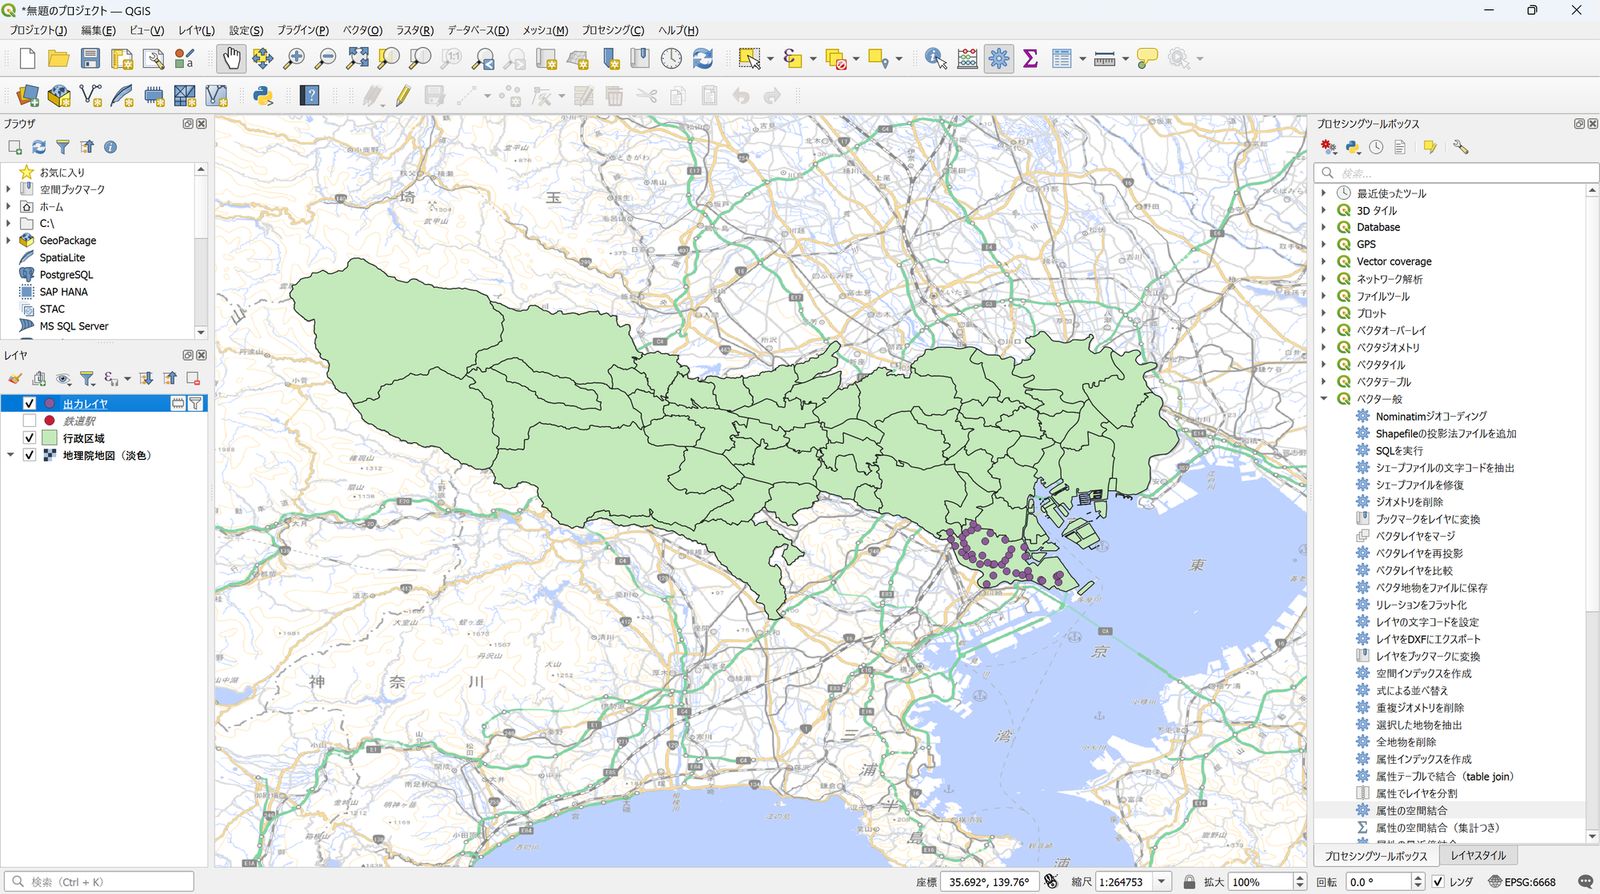
Task: Collapse the ベクタ一般 toolbox group
Action: [x=1324, y=399]
